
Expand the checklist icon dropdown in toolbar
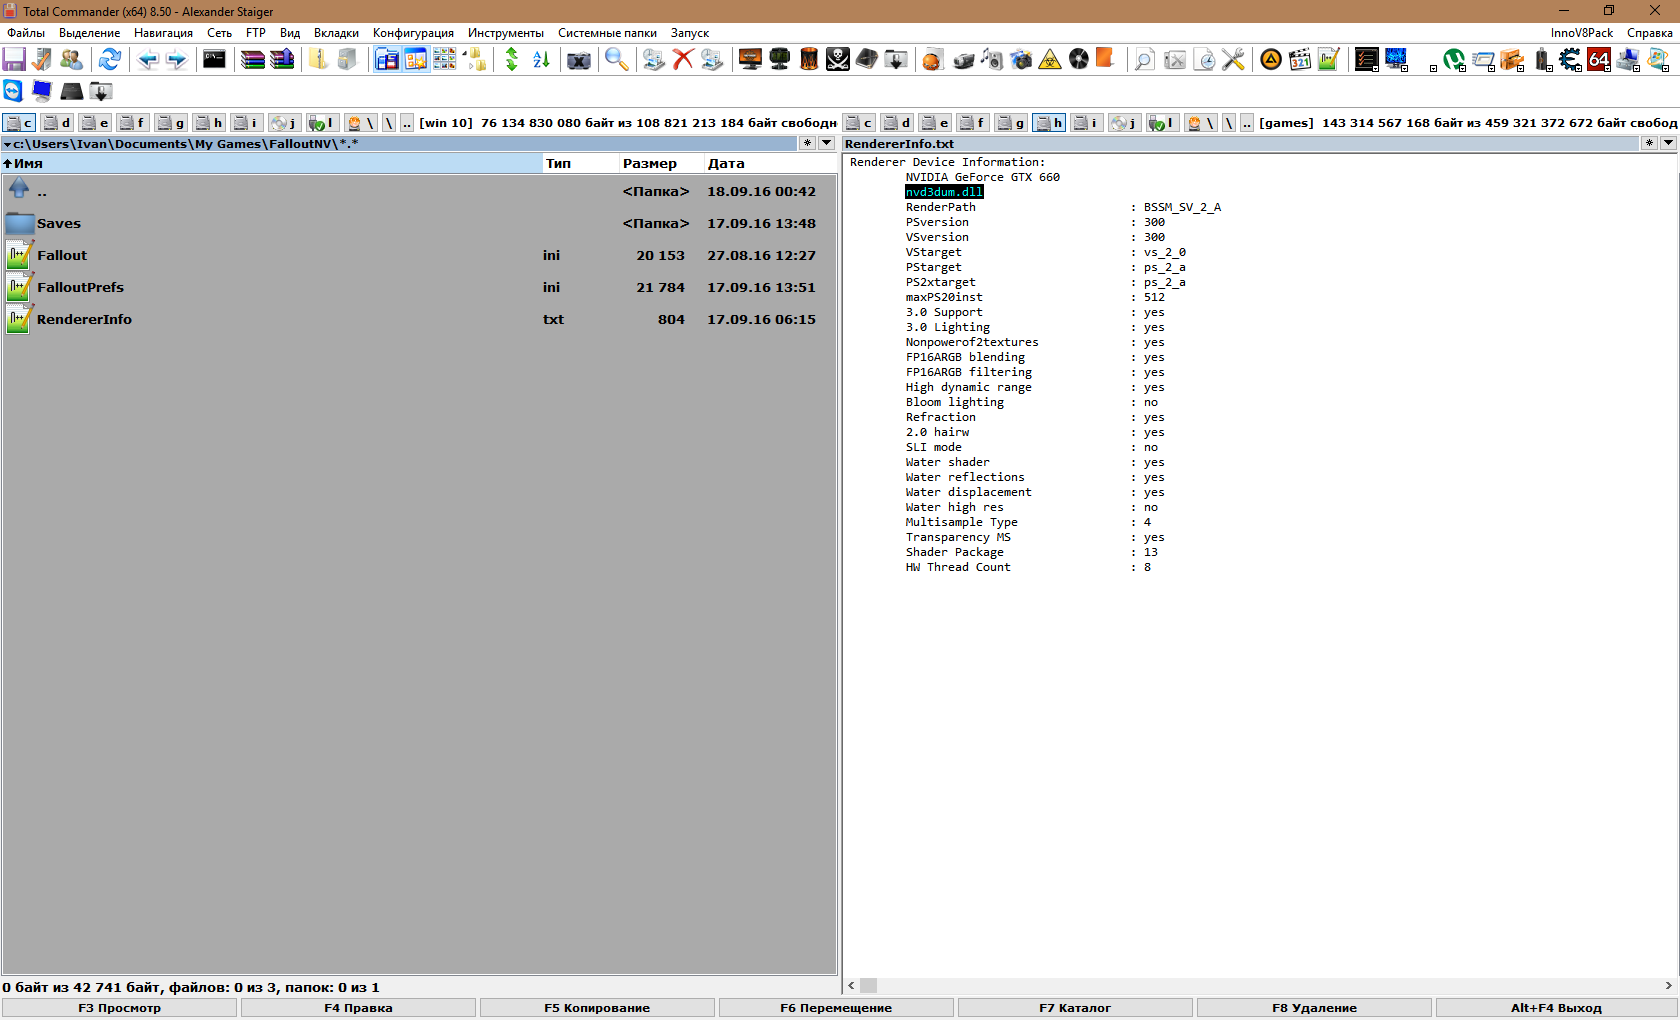(x=1375, y=68)
